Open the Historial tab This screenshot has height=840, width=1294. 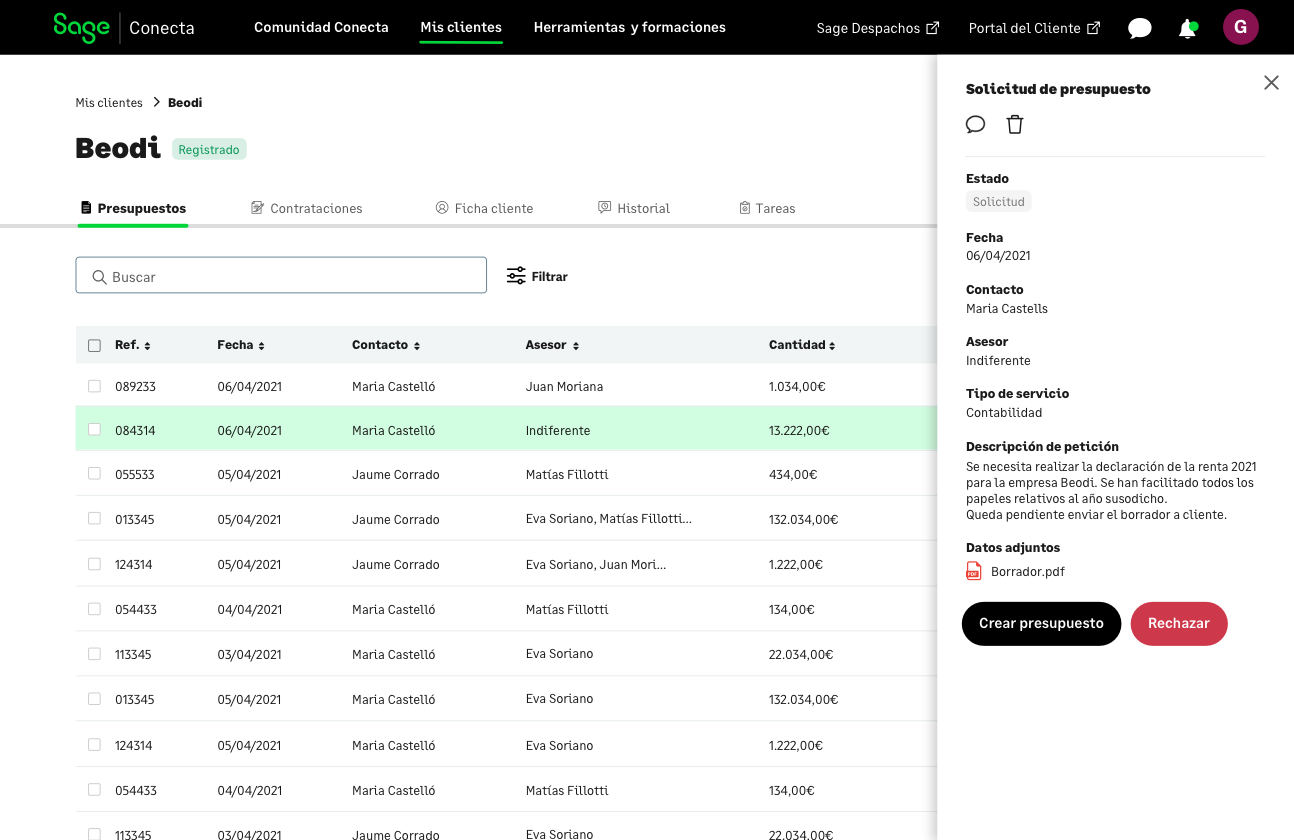(x=634, y=208)
